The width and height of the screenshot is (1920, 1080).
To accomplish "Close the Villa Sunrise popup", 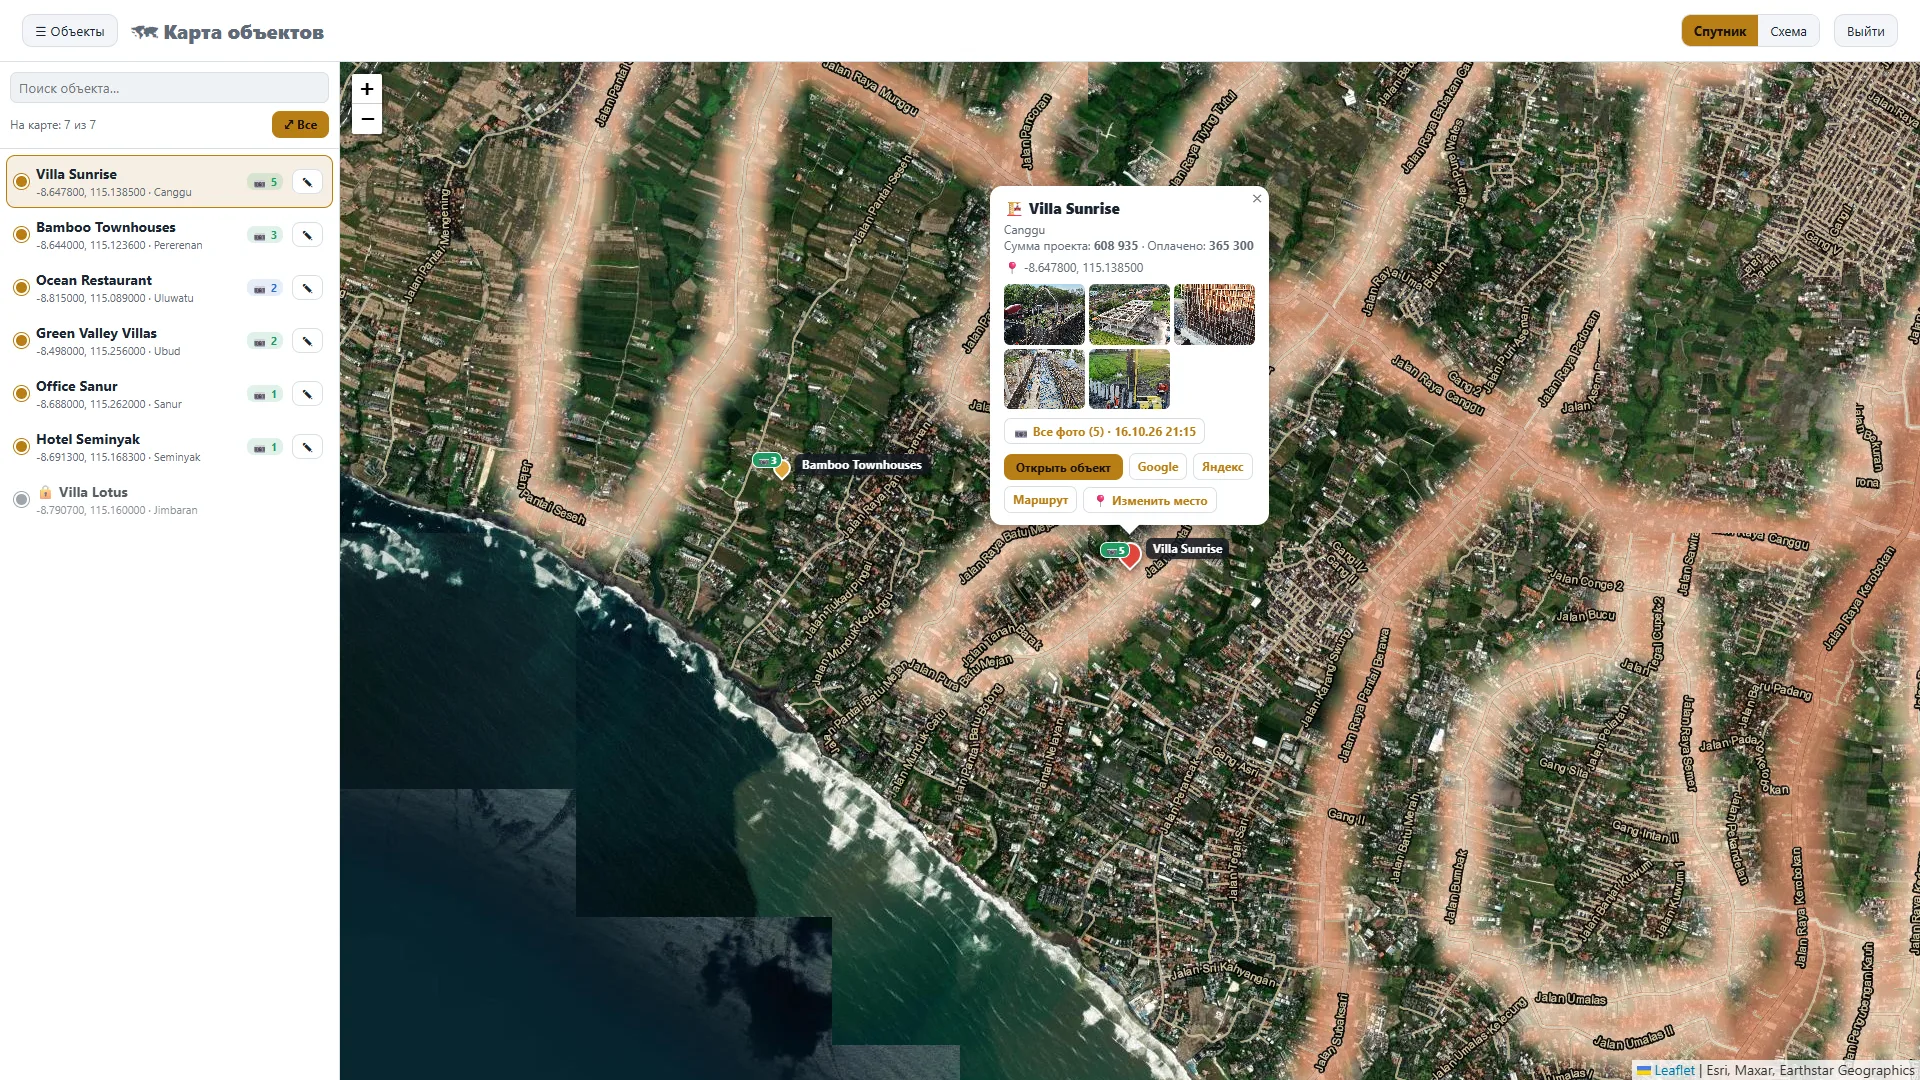I will point(1257,199).
